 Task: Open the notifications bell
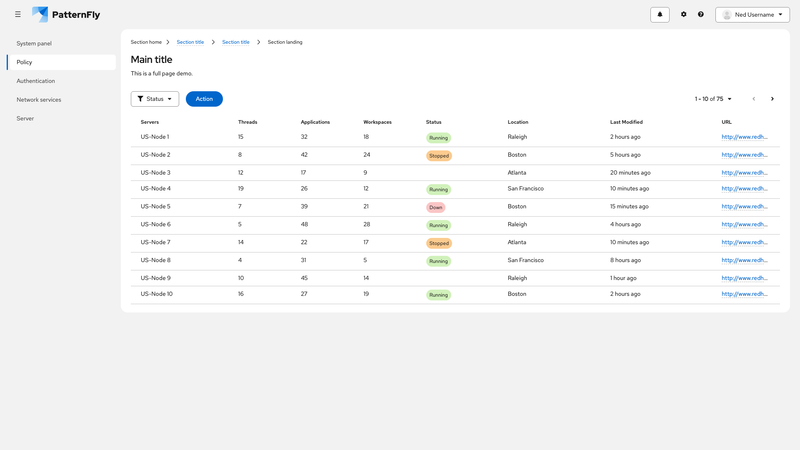(x=659, y=15)
